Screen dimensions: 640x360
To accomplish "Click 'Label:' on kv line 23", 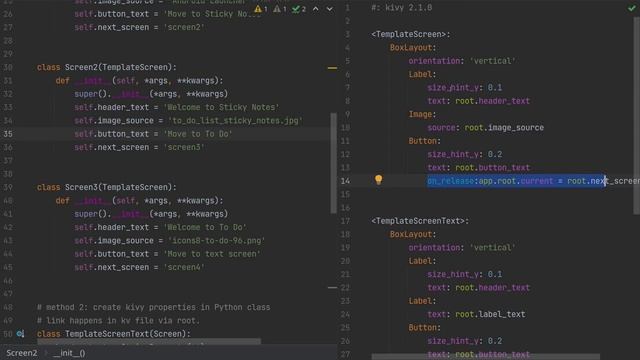I will coord(422,300).
